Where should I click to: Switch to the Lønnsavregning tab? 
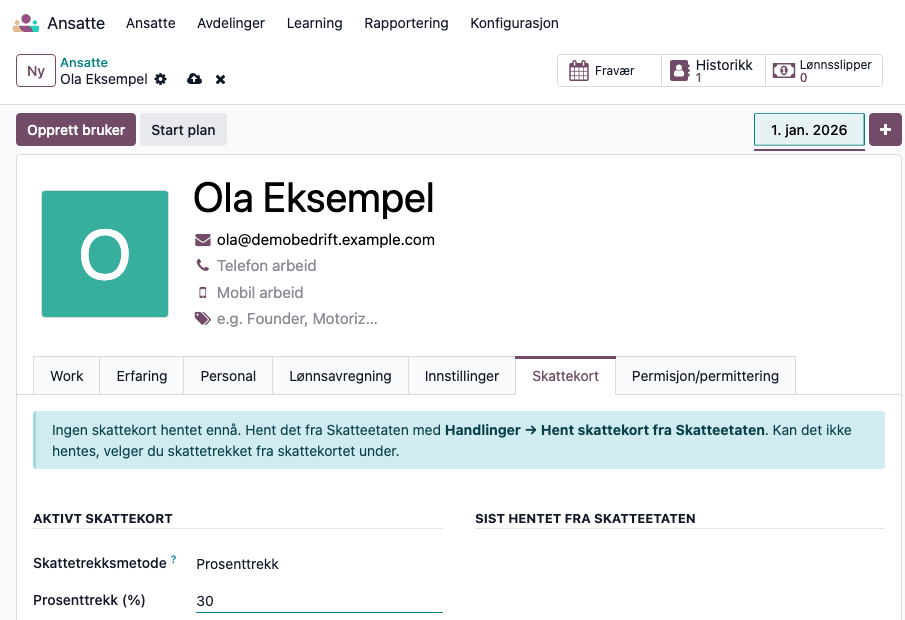pyautogui.click(x=341, y=376)
